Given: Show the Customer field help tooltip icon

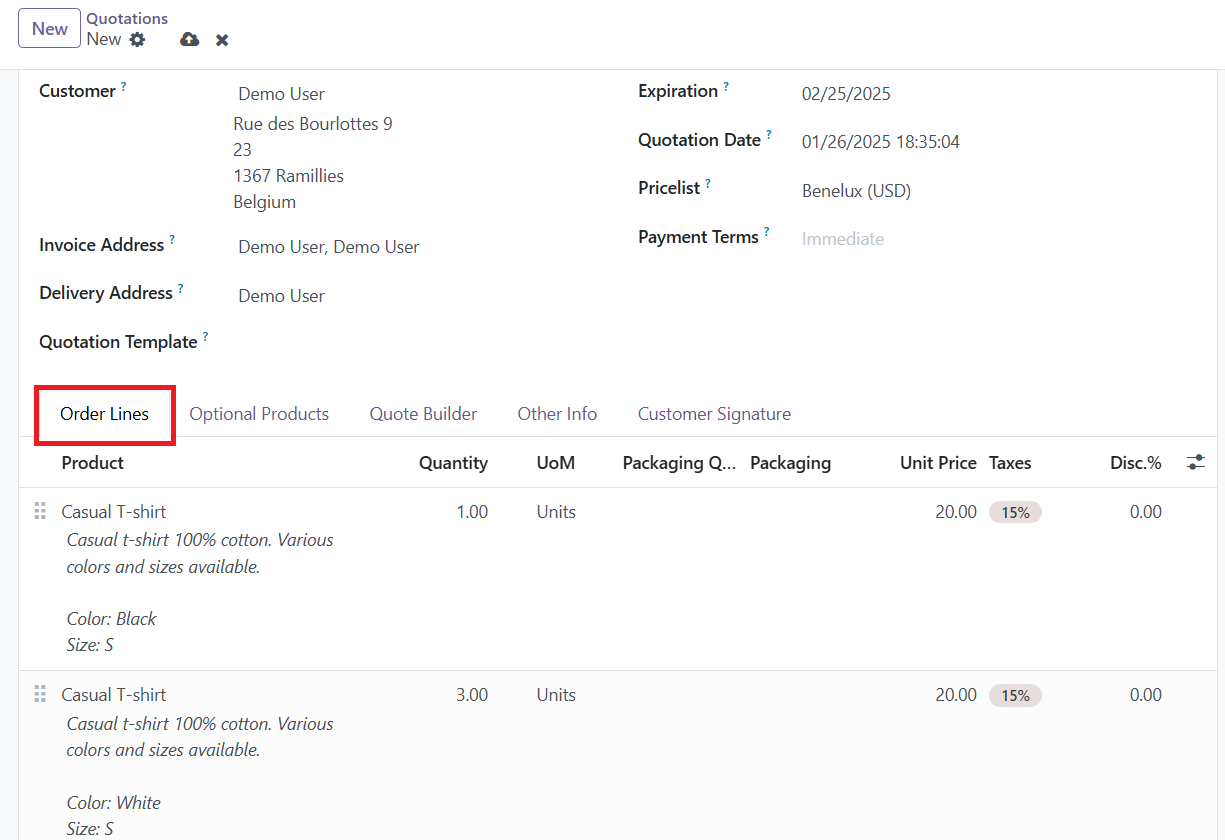Looking at the screenshot, I should 123,87.
